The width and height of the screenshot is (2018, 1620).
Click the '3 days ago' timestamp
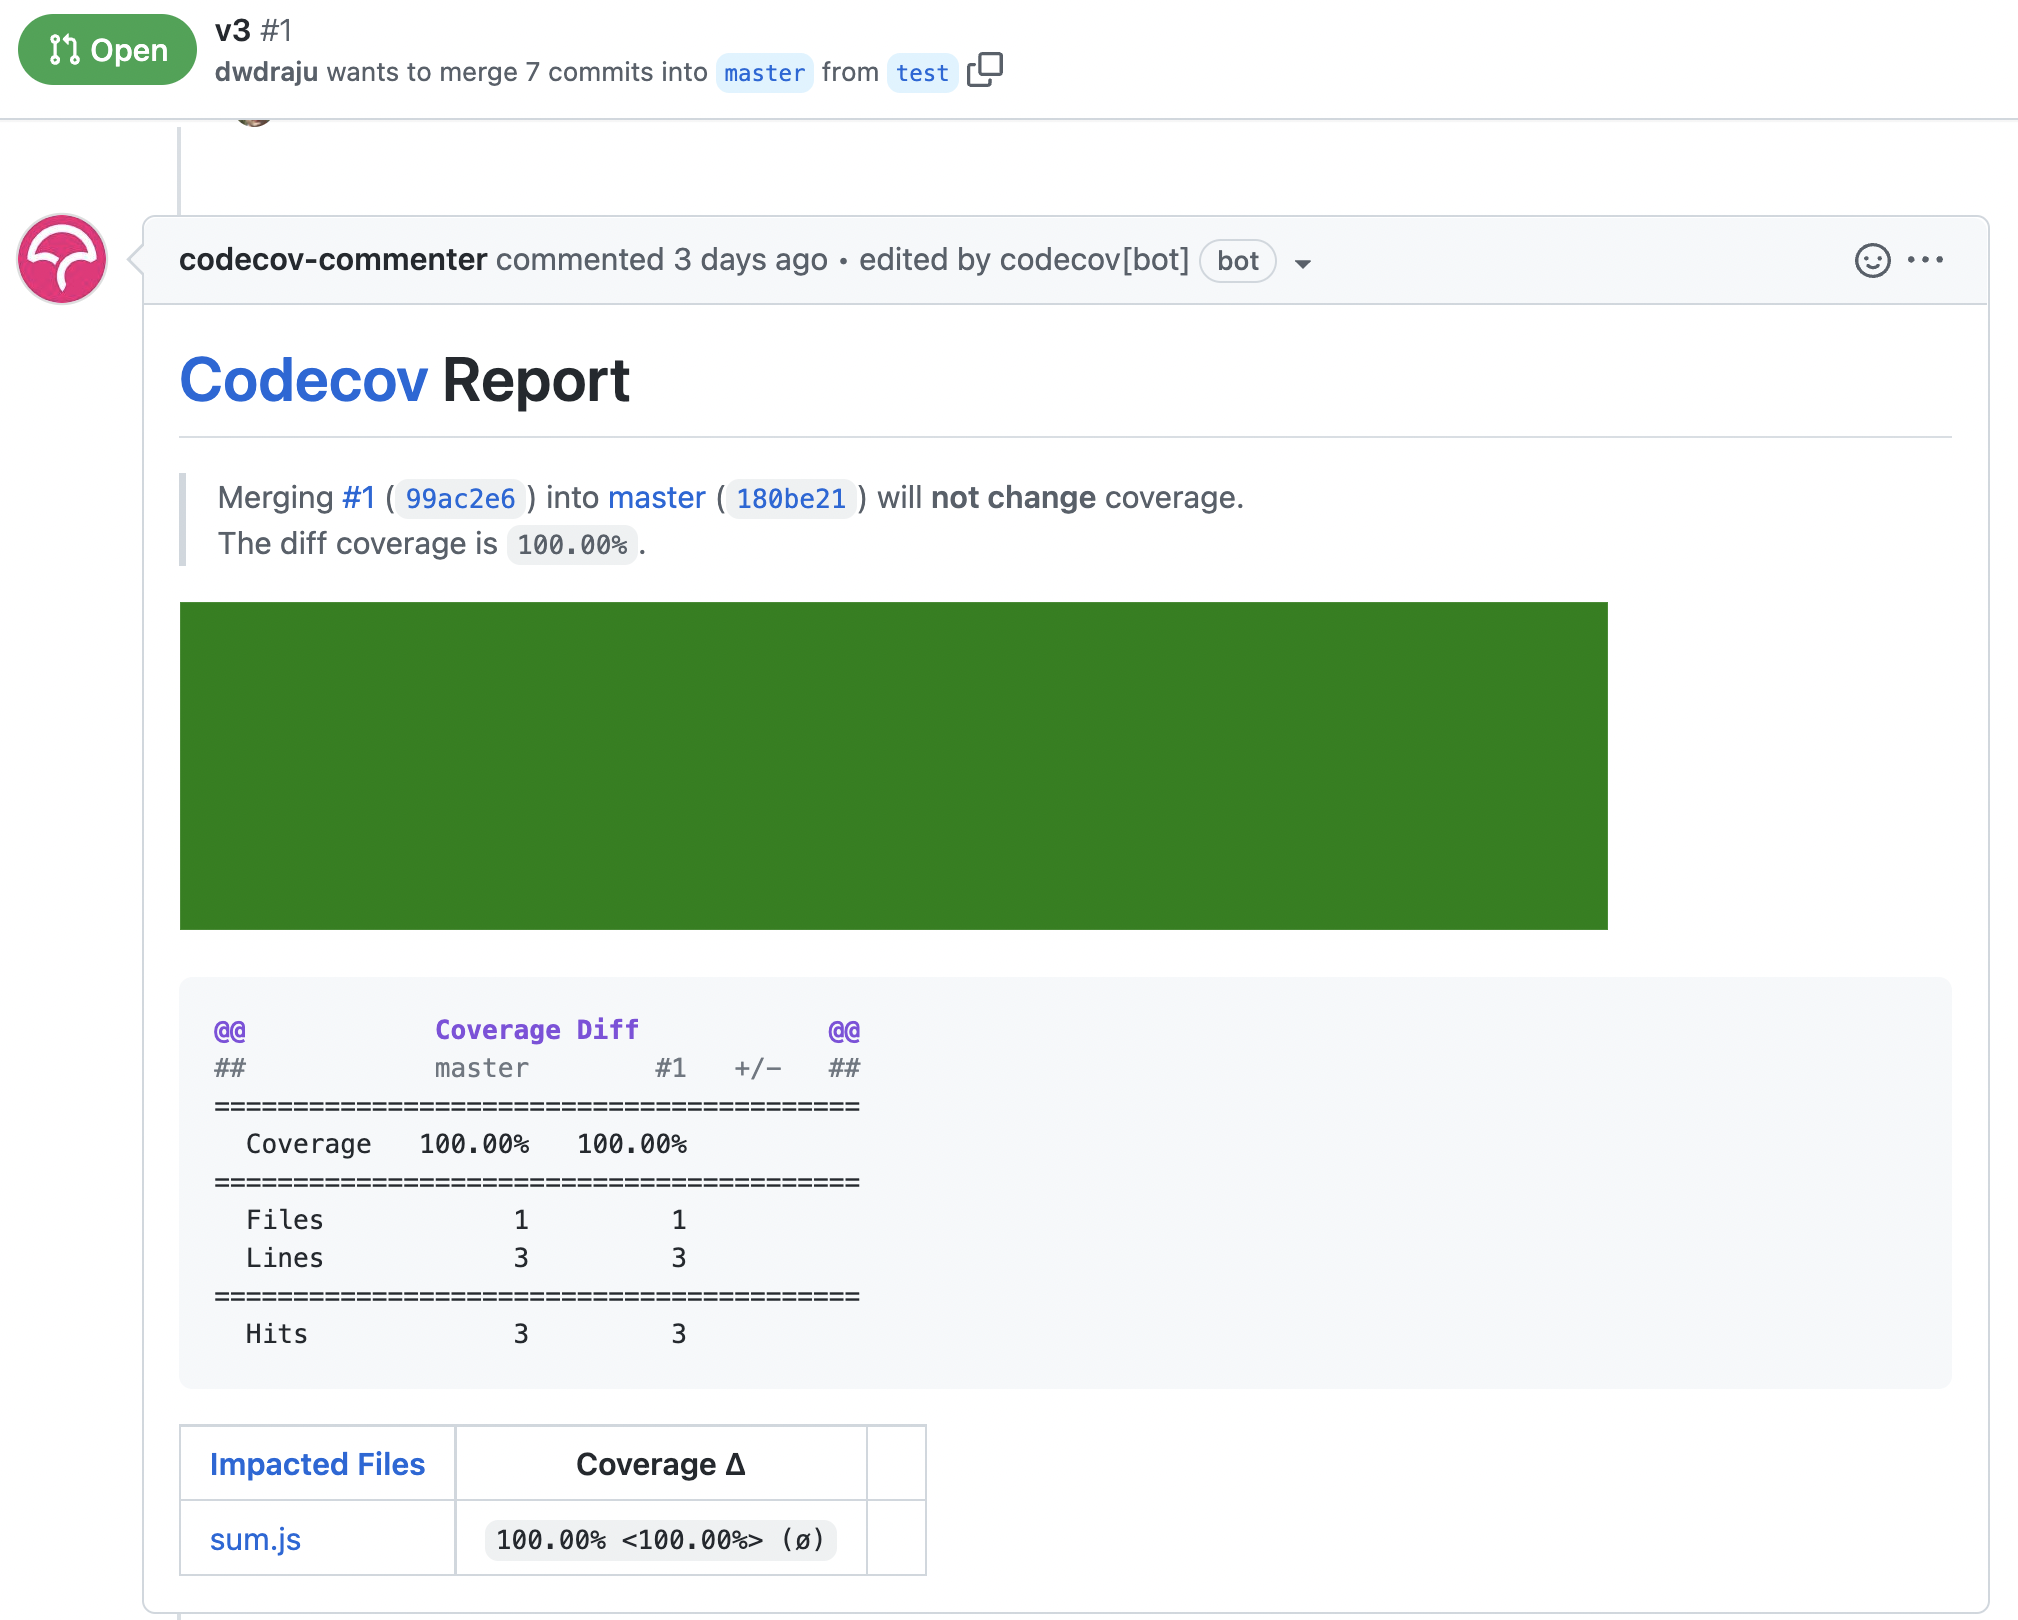click(751, 260)
